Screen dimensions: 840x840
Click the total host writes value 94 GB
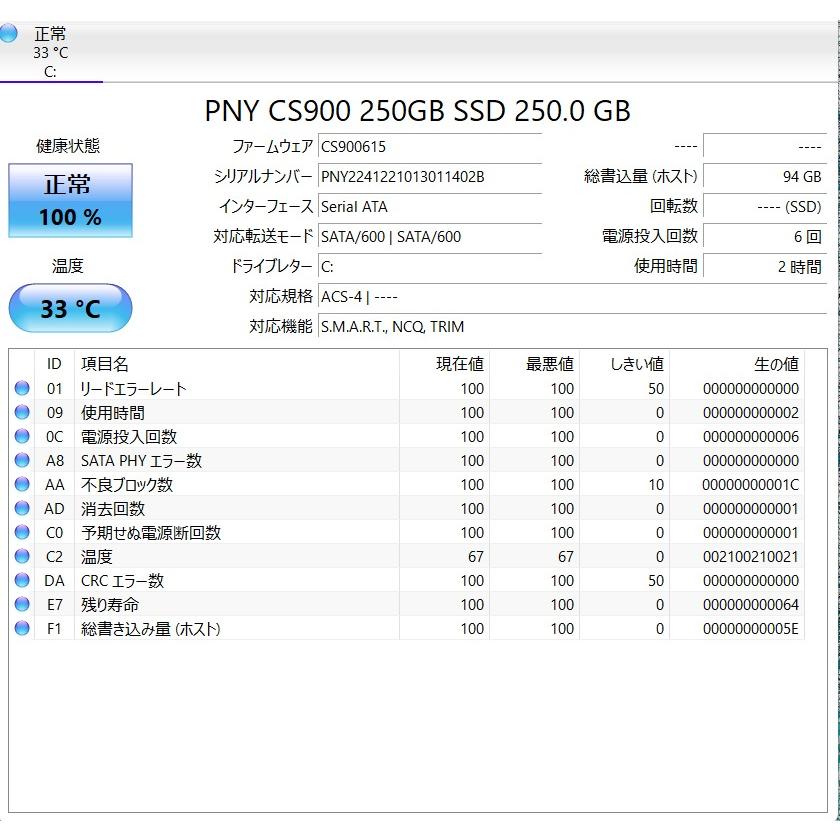pyautogui.click(x=764, y=176)
